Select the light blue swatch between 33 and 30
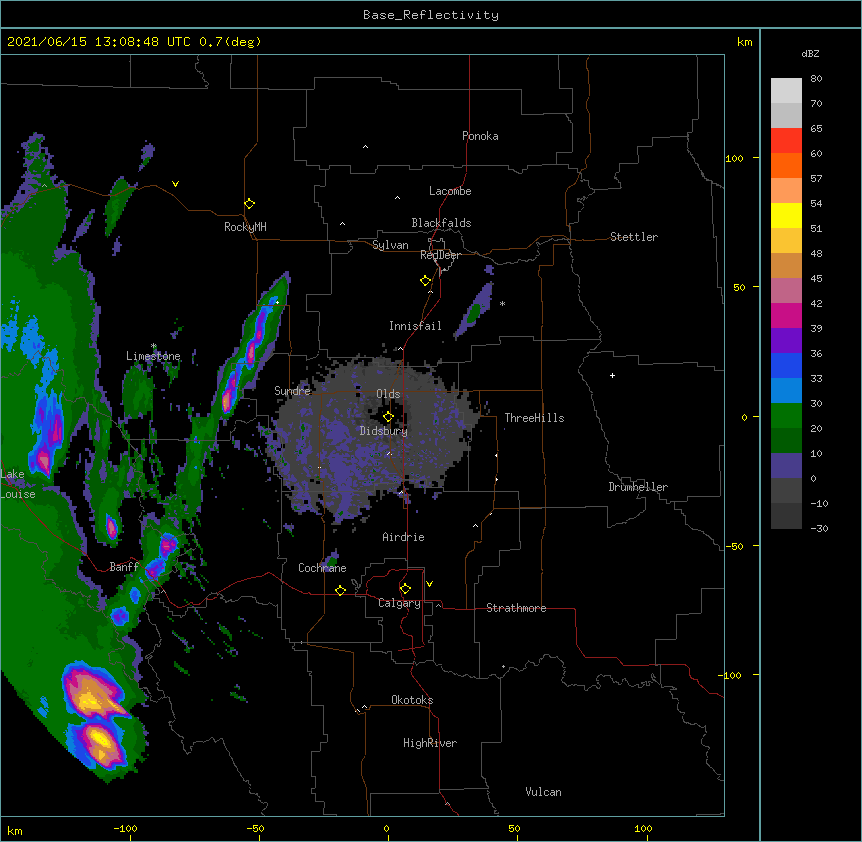This screenshot has width=862, height=842. tap(786, 391)
